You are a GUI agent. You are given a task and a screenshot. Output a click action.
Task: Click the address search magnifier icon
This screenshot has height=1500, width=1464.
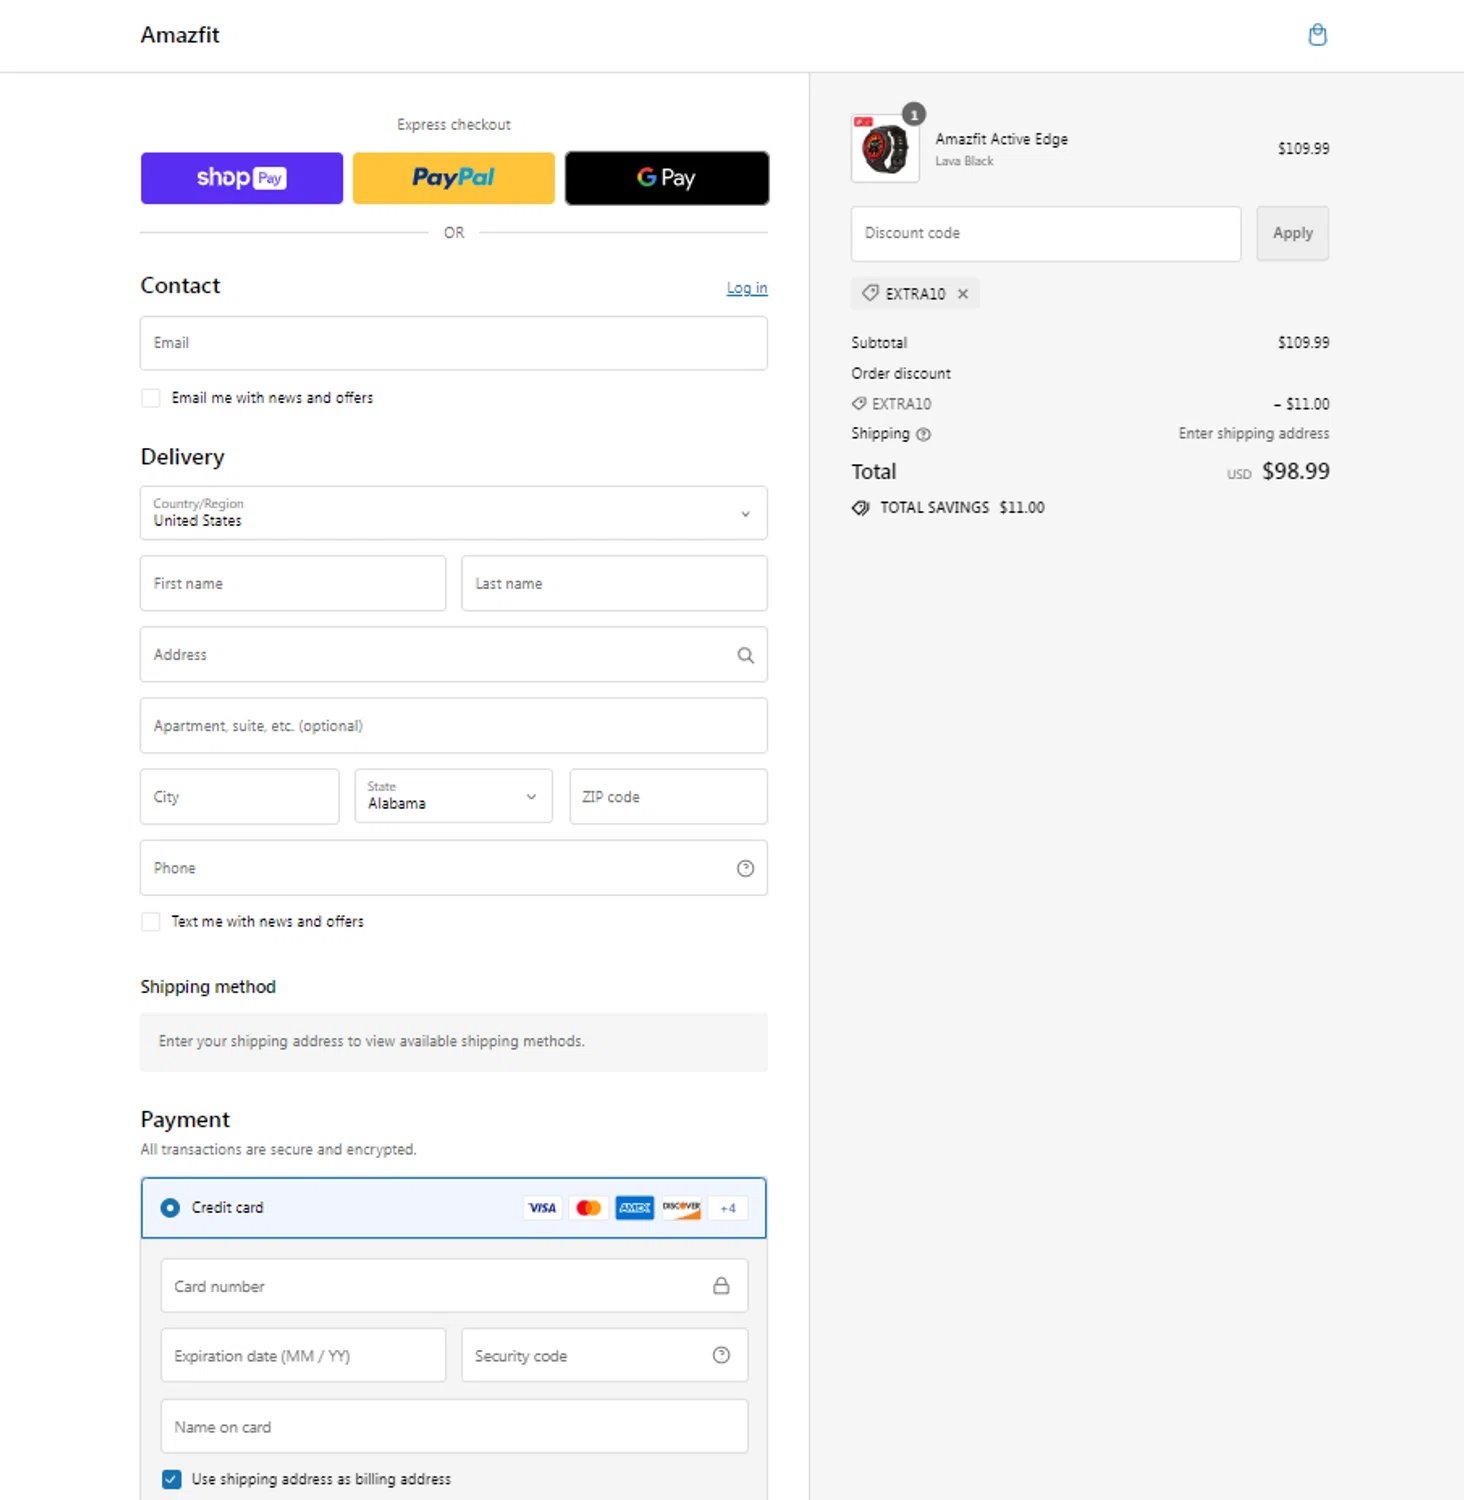[x=745, y=655]
